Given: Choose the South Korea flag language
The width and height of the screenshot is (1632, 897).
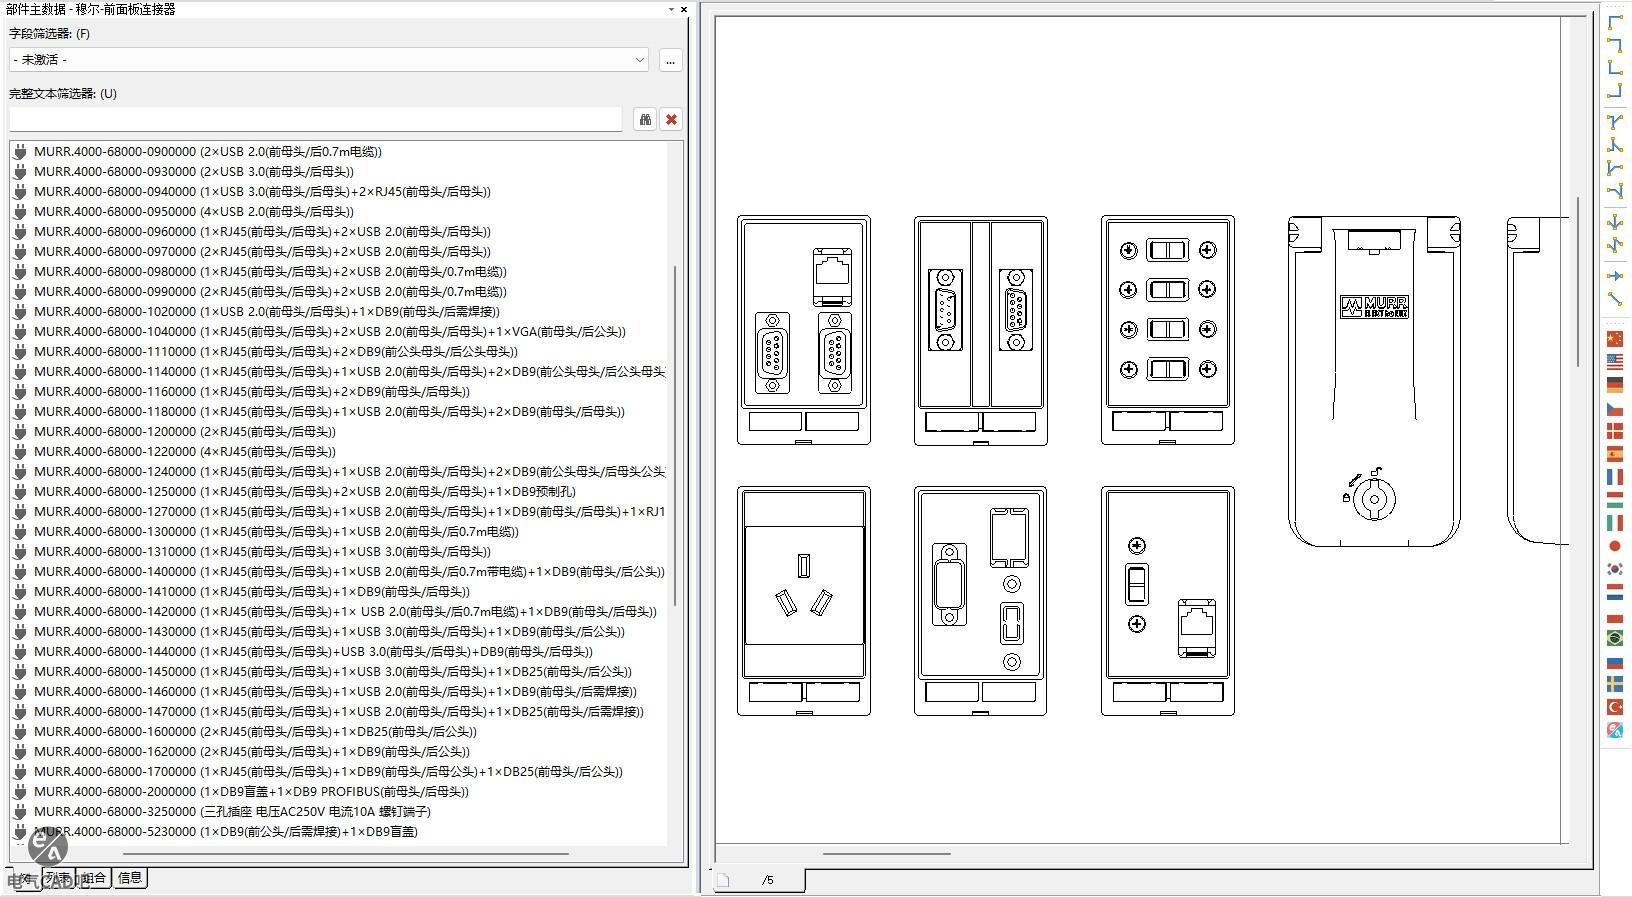Looking at the screenshot, I should point(1614,569).
